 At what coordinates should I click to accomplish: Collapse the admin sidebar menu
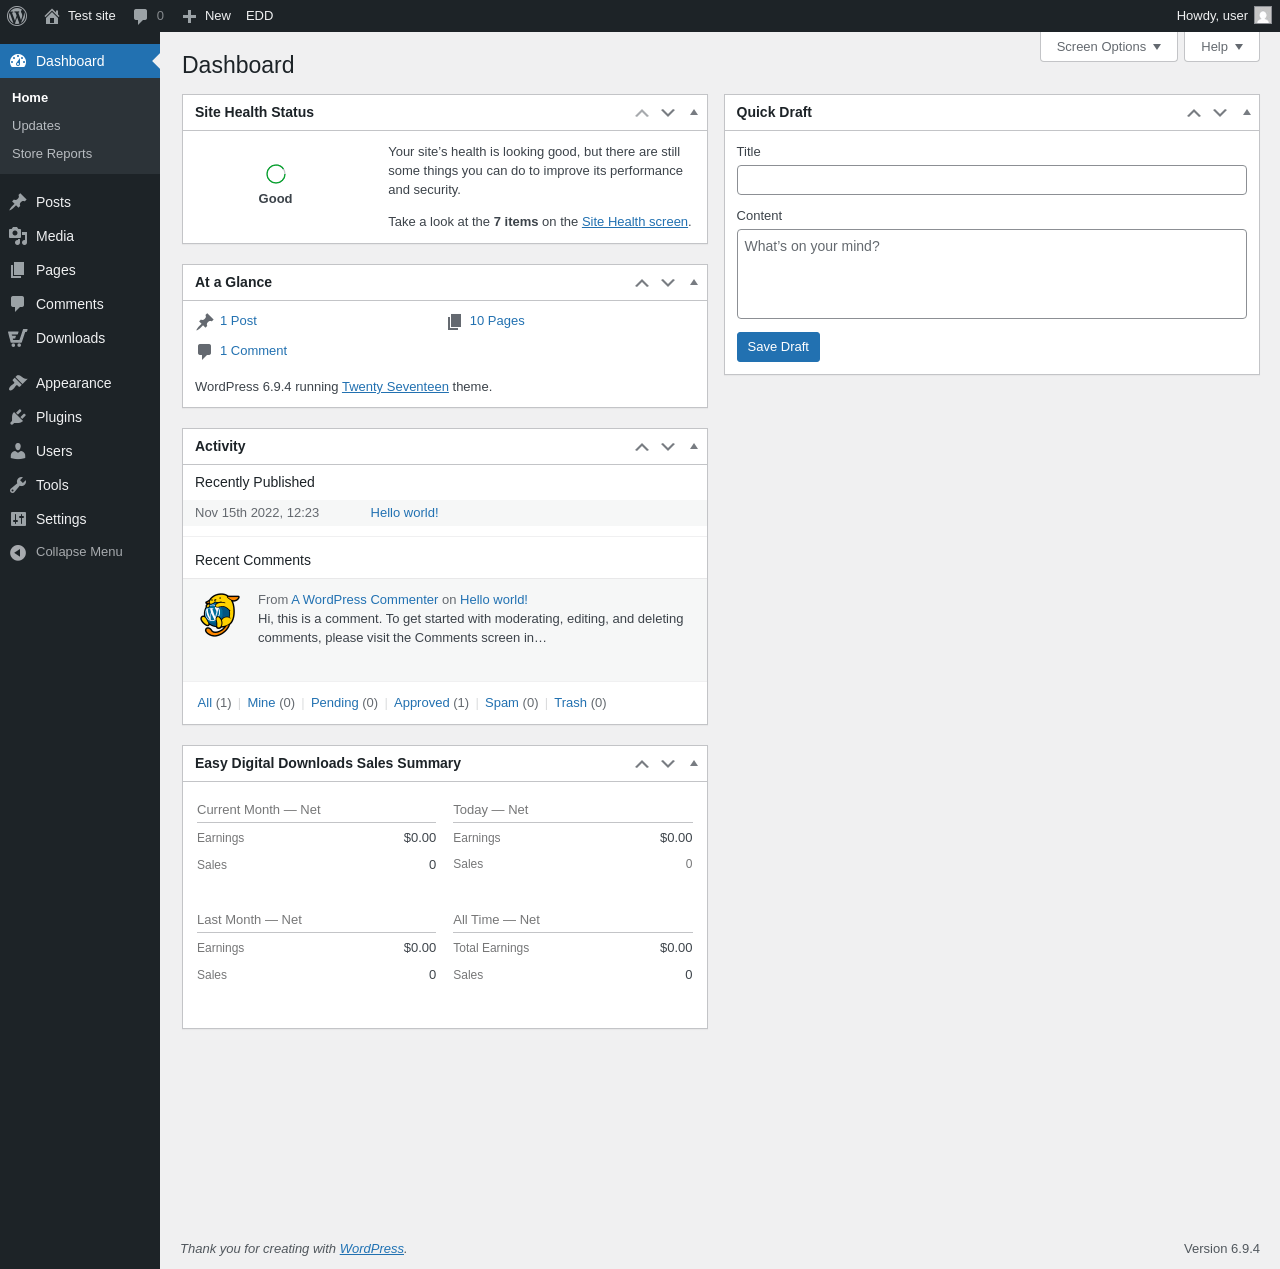pos(80,552)
